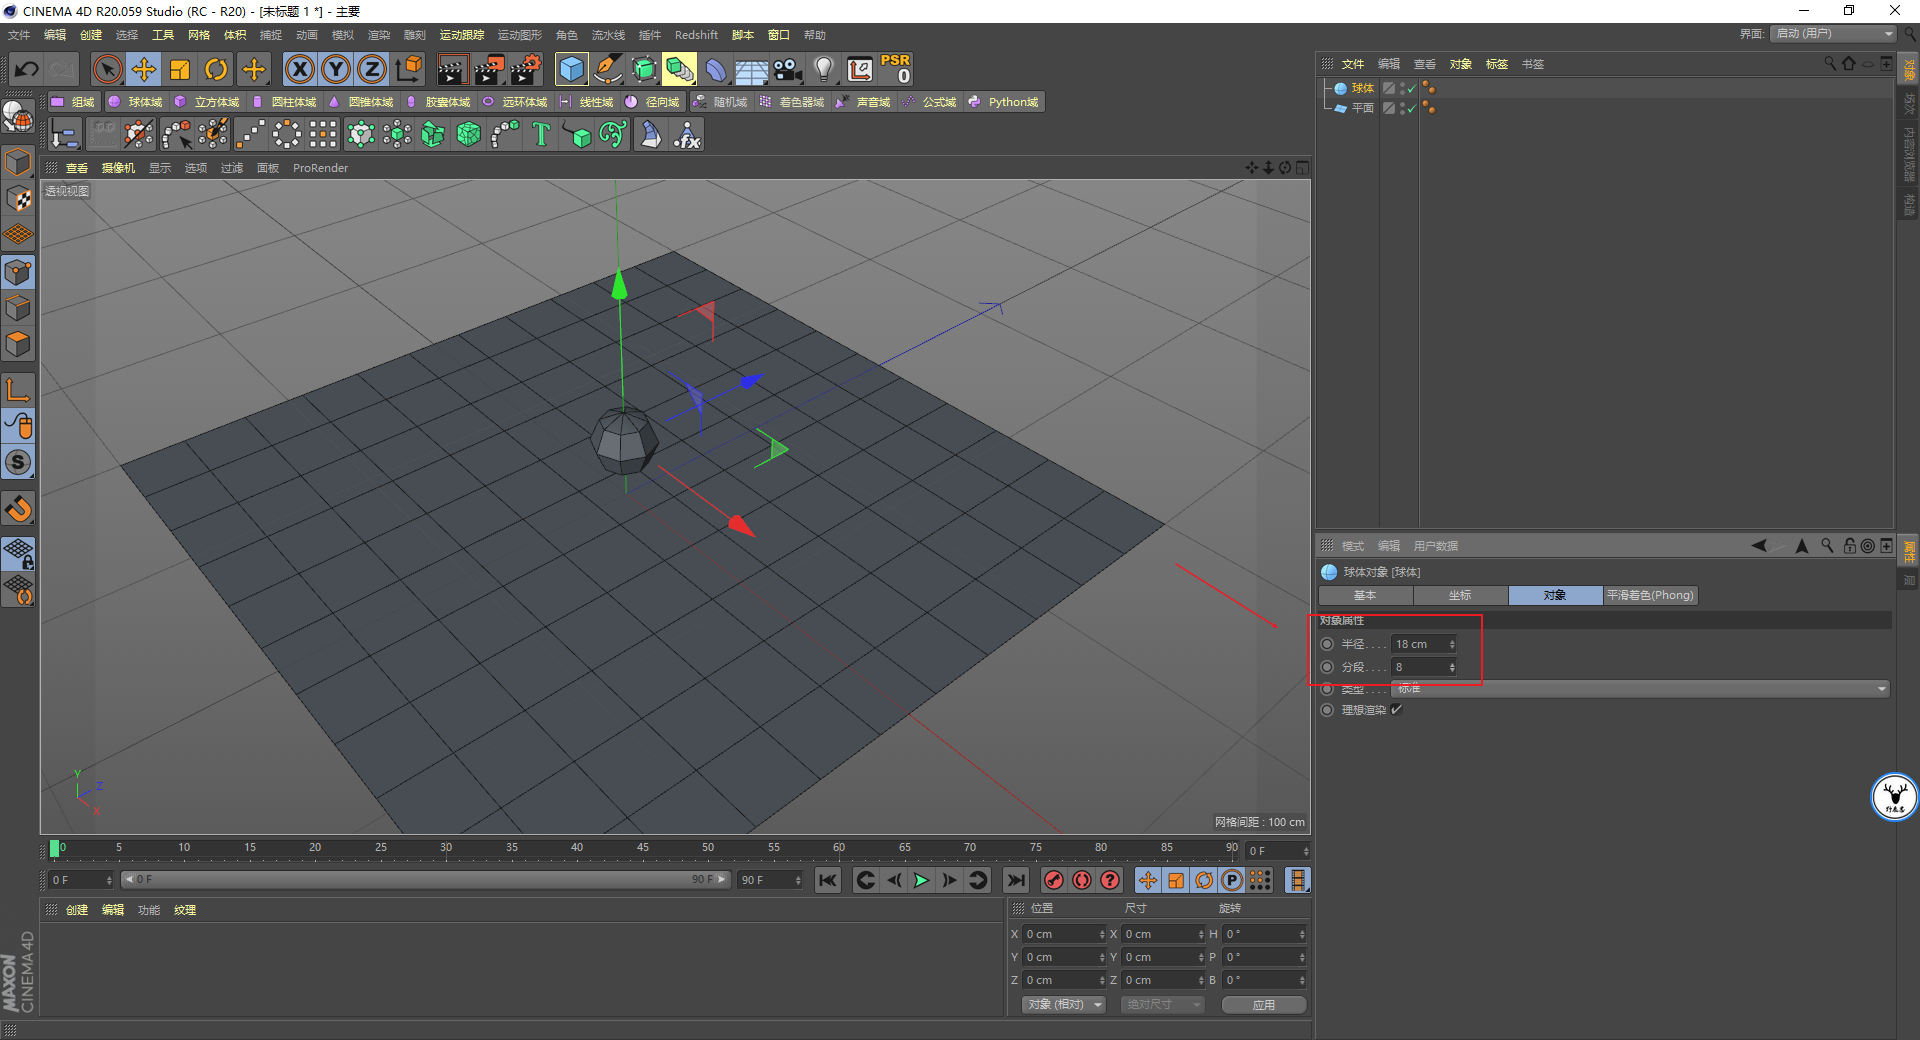Click the record keyframe red key icon
1920x1040 pixels.
1053,880
